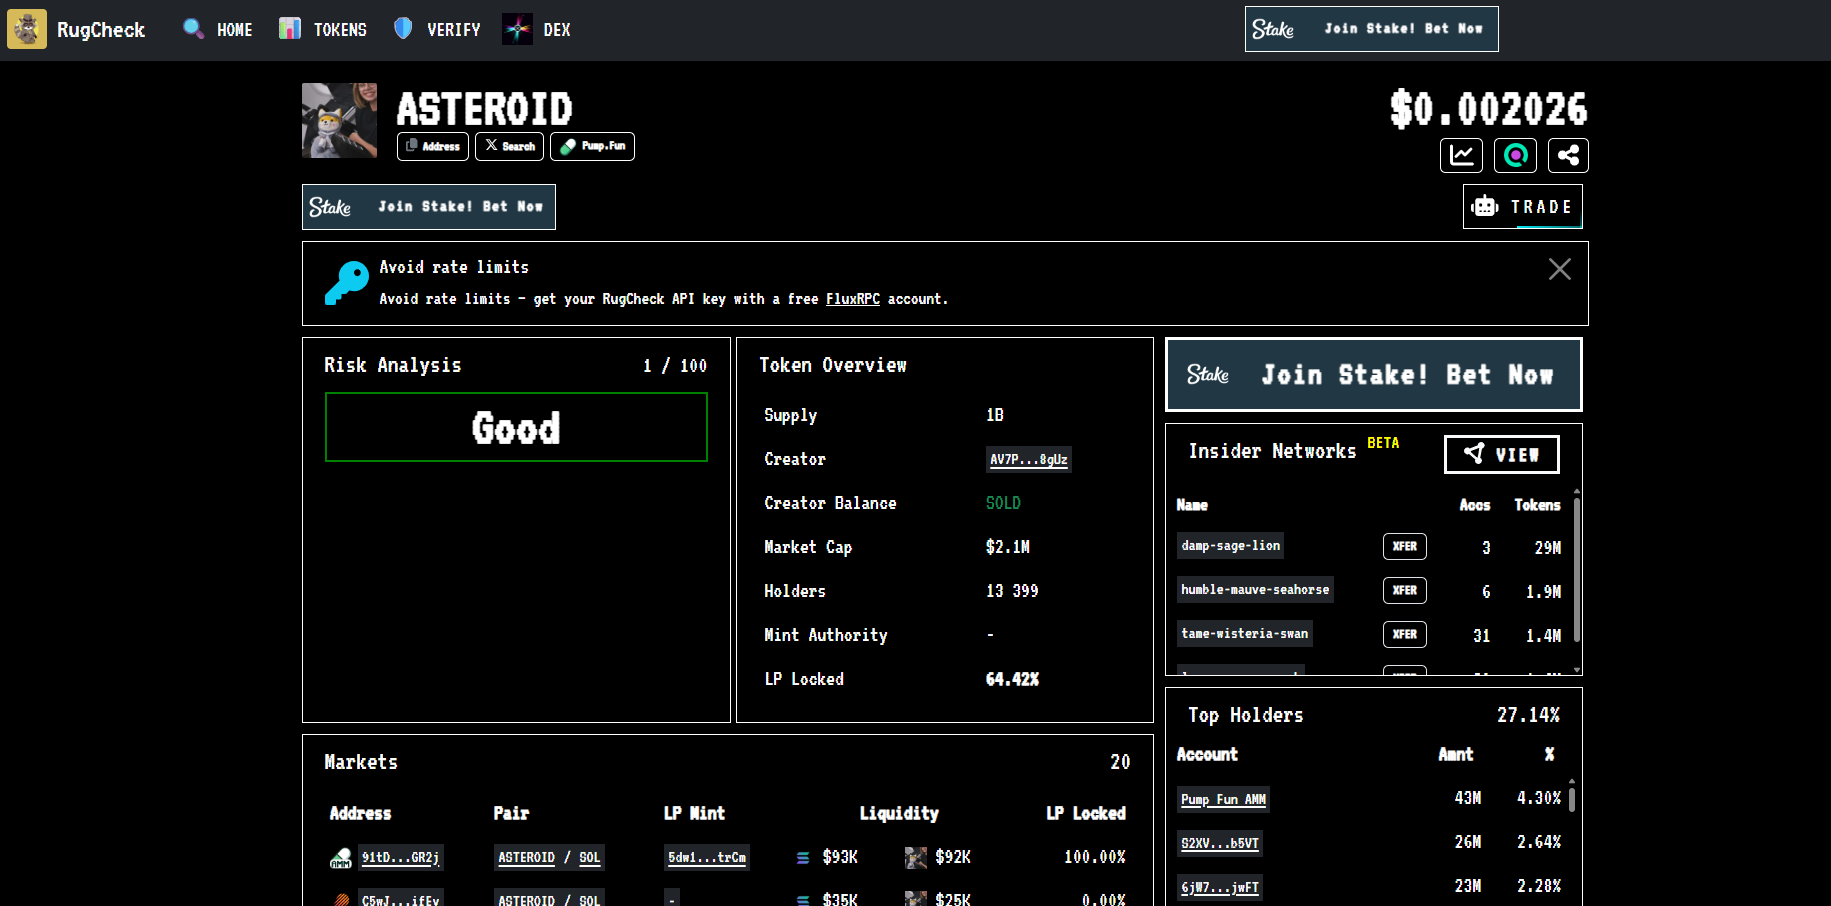Select the humble-mauve-seahorse insider network
The image size is (1831, 906).
(1255, 590)
